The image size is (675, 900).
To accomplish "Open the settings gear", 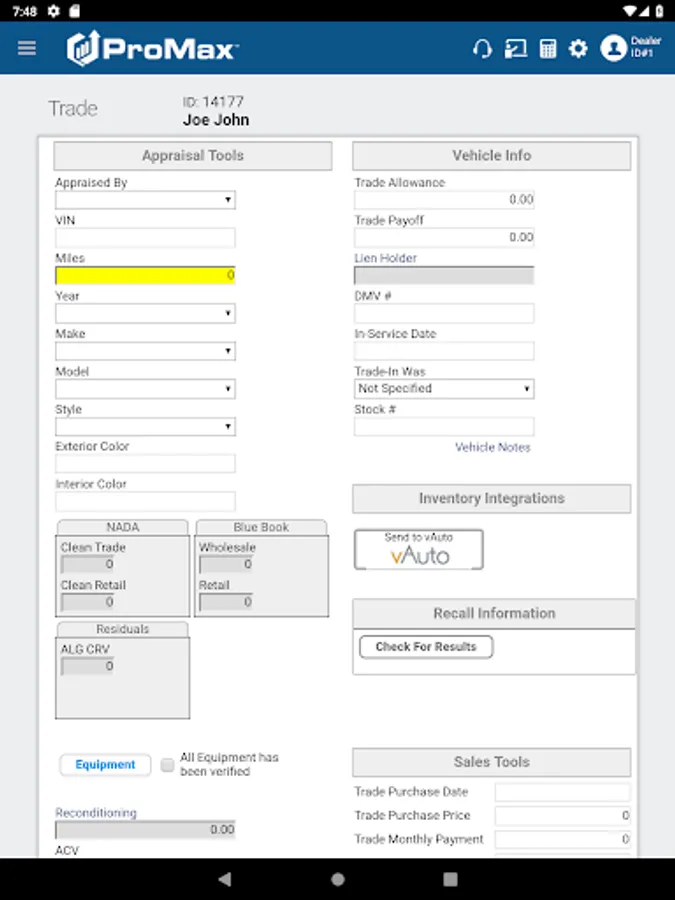I will (x=578, y=49).
